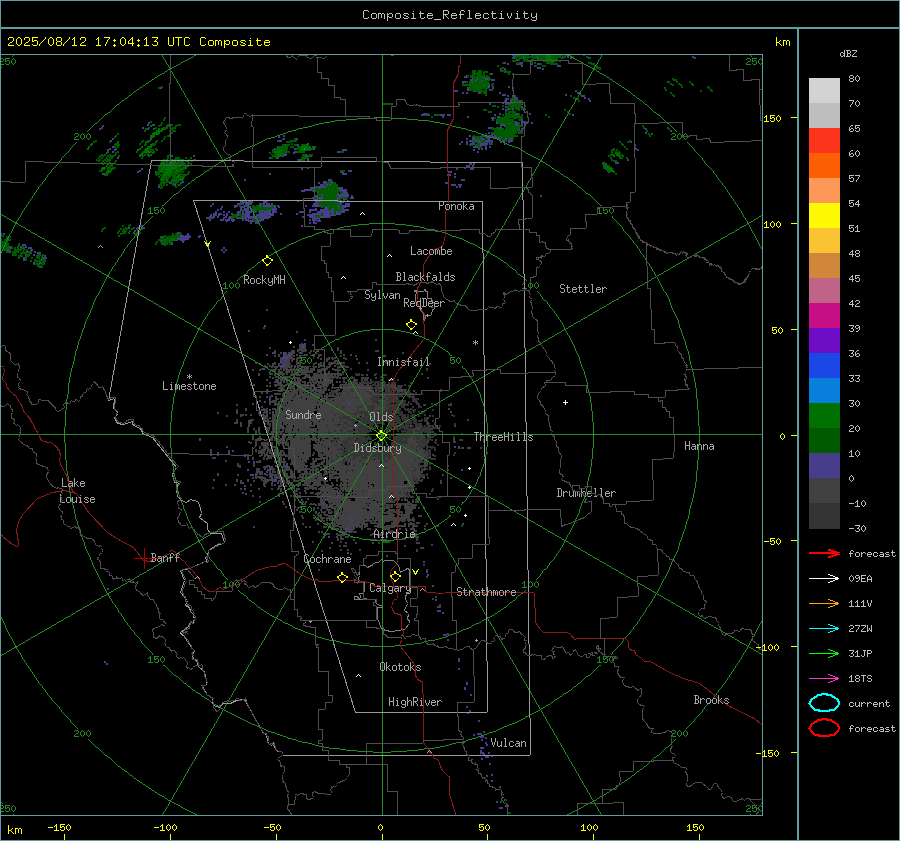
Task: Click the red forecast ellipse icon
Action: point(824,728)
